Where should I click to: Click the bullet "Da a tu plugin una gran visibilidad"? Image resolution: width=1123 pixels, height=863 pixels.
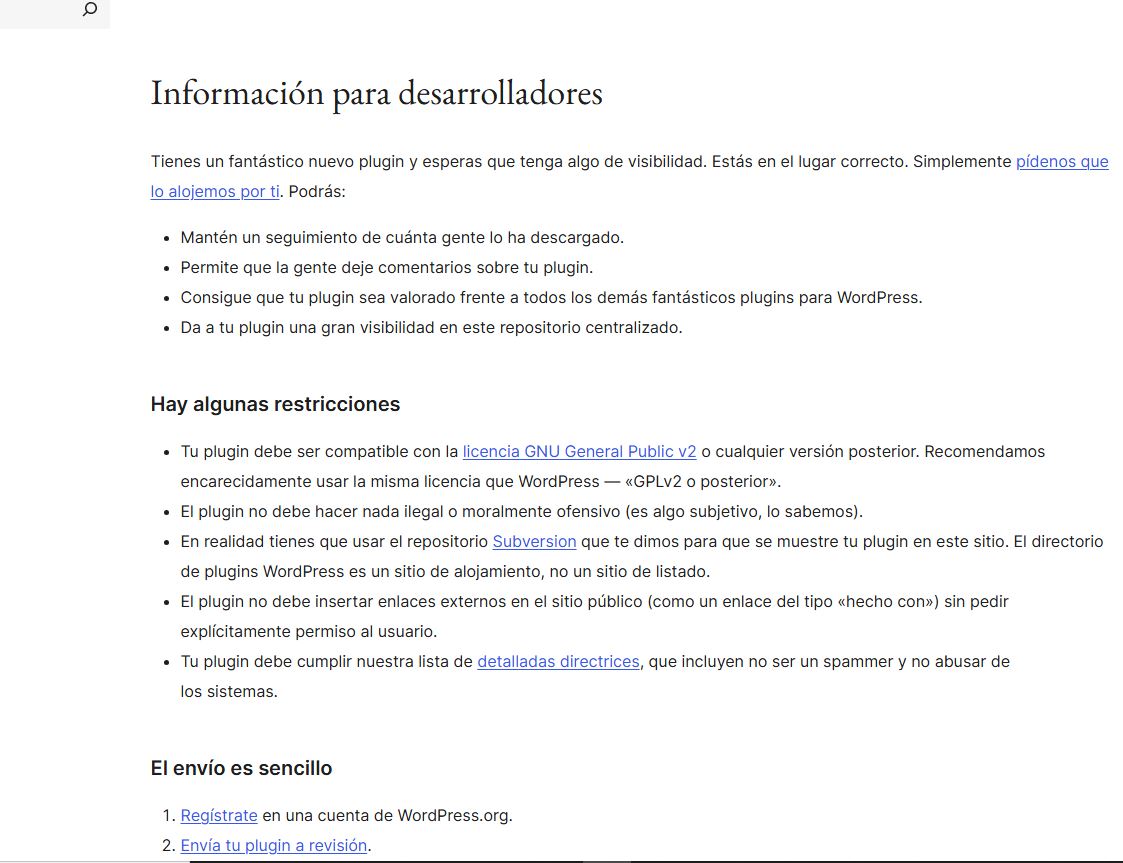(431, 327)
